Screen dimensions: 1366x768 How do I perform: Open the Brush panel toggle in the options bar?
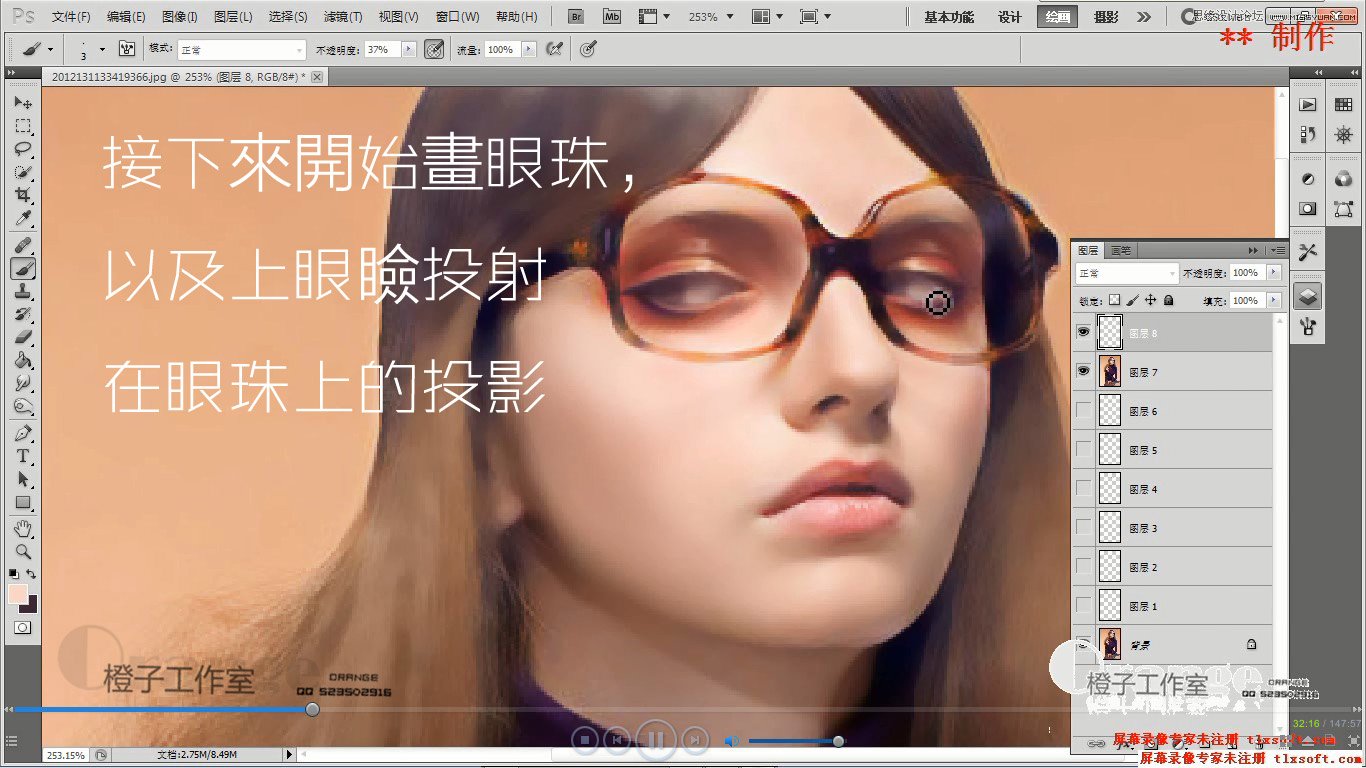click(127, 48)
